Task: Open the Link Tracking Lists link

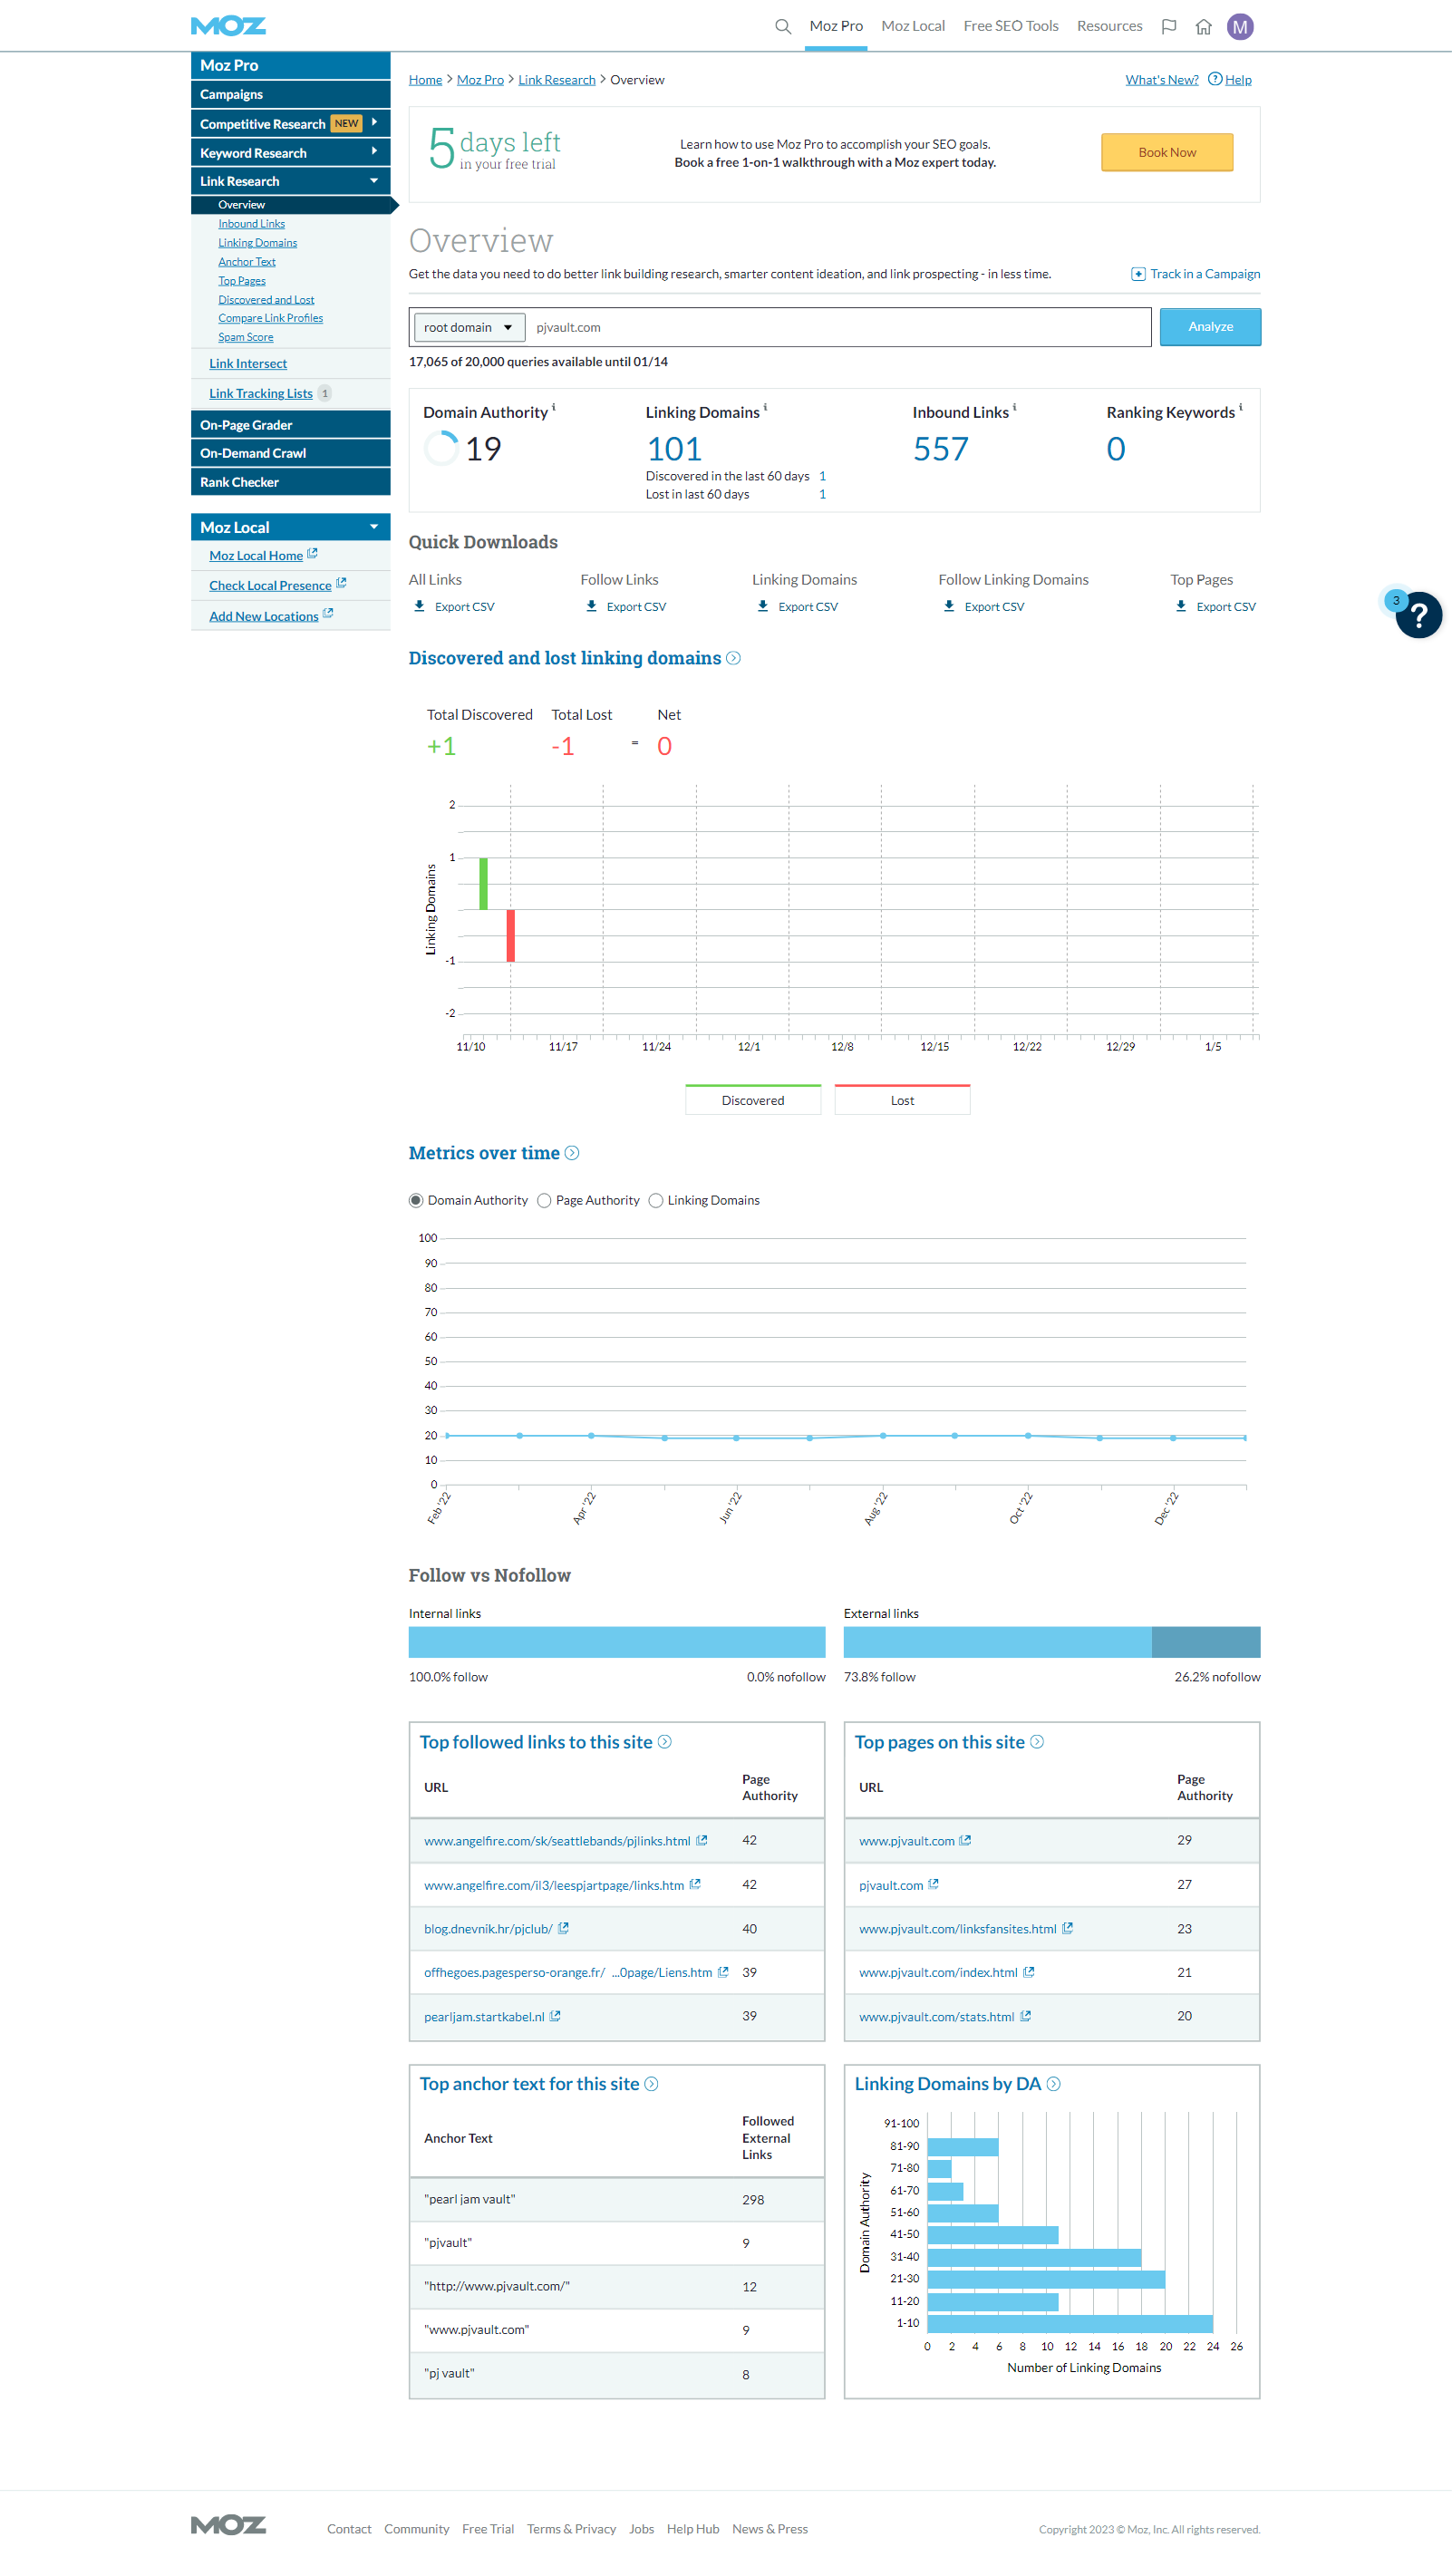Action: tap(261, 394)
